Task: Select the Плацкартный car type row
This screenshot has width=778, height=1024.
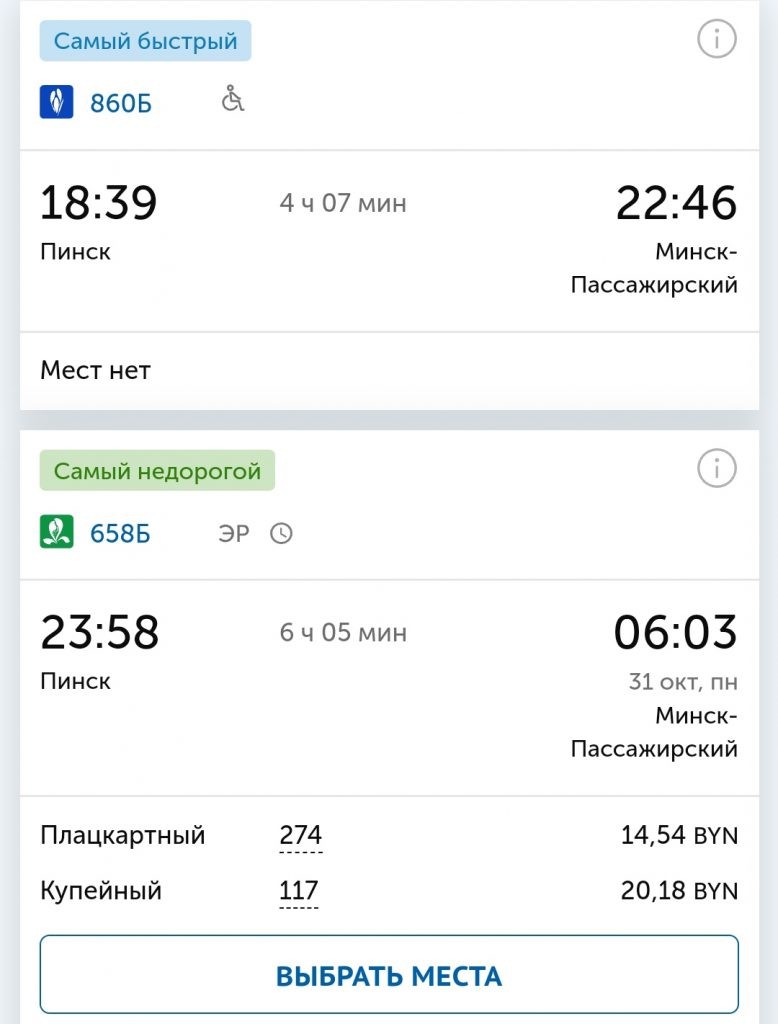Action: point(122,835)
